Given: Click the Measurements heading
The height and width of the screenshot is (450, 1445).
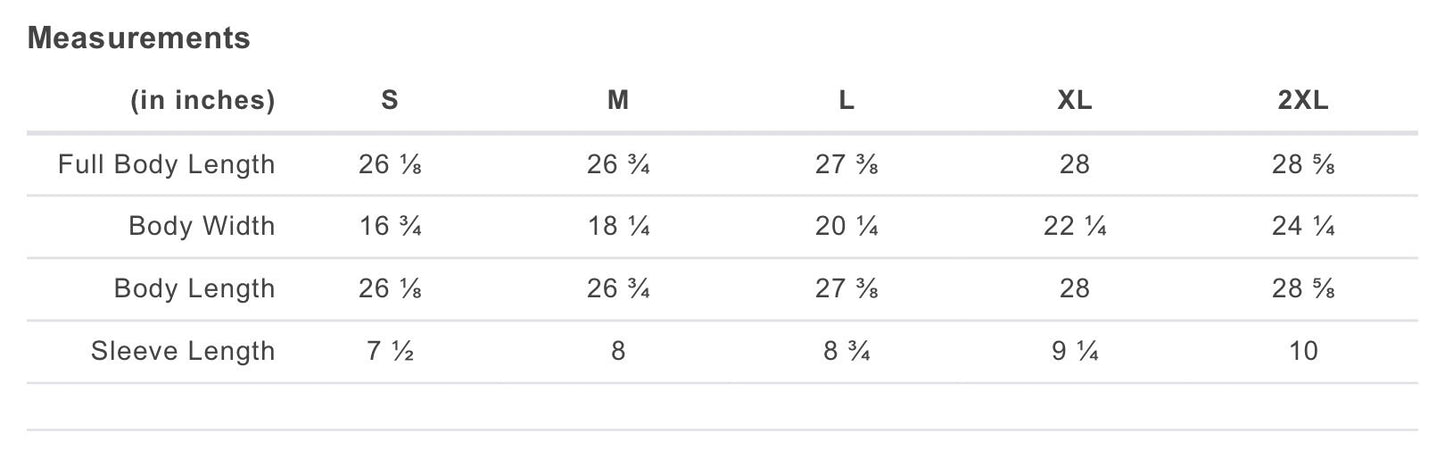Looking at the screenshot, I should 138,38.
